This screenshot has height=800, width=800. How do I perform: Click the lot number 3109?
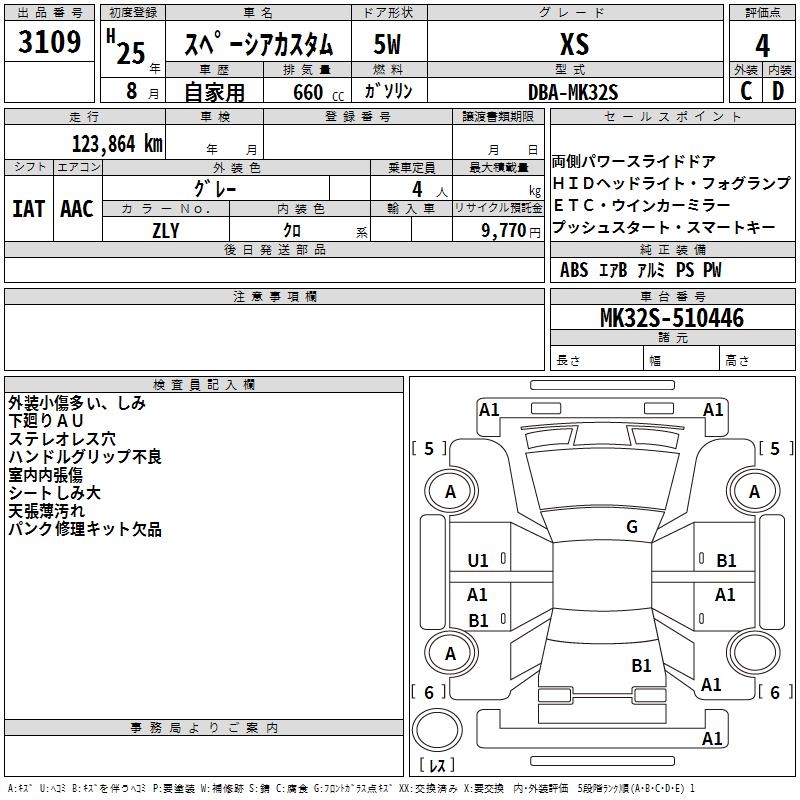(x=50, y=43)
